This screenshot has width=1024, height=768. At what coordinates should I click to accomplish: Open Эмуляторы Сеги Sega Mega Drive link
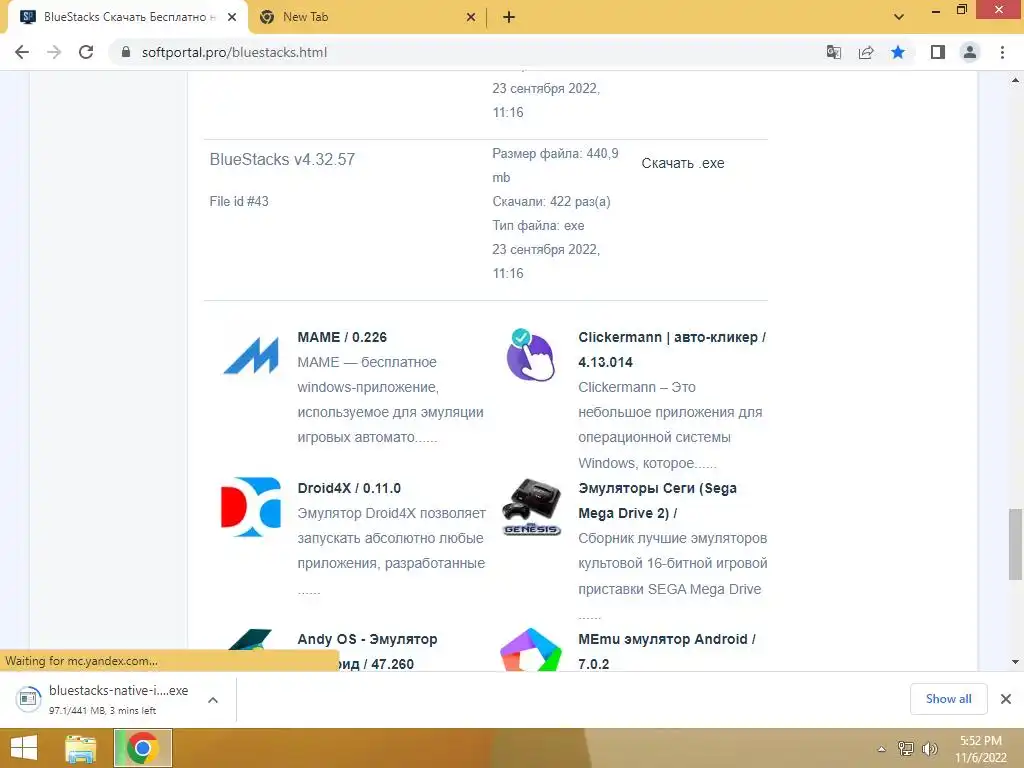click(x=658, y=500)
